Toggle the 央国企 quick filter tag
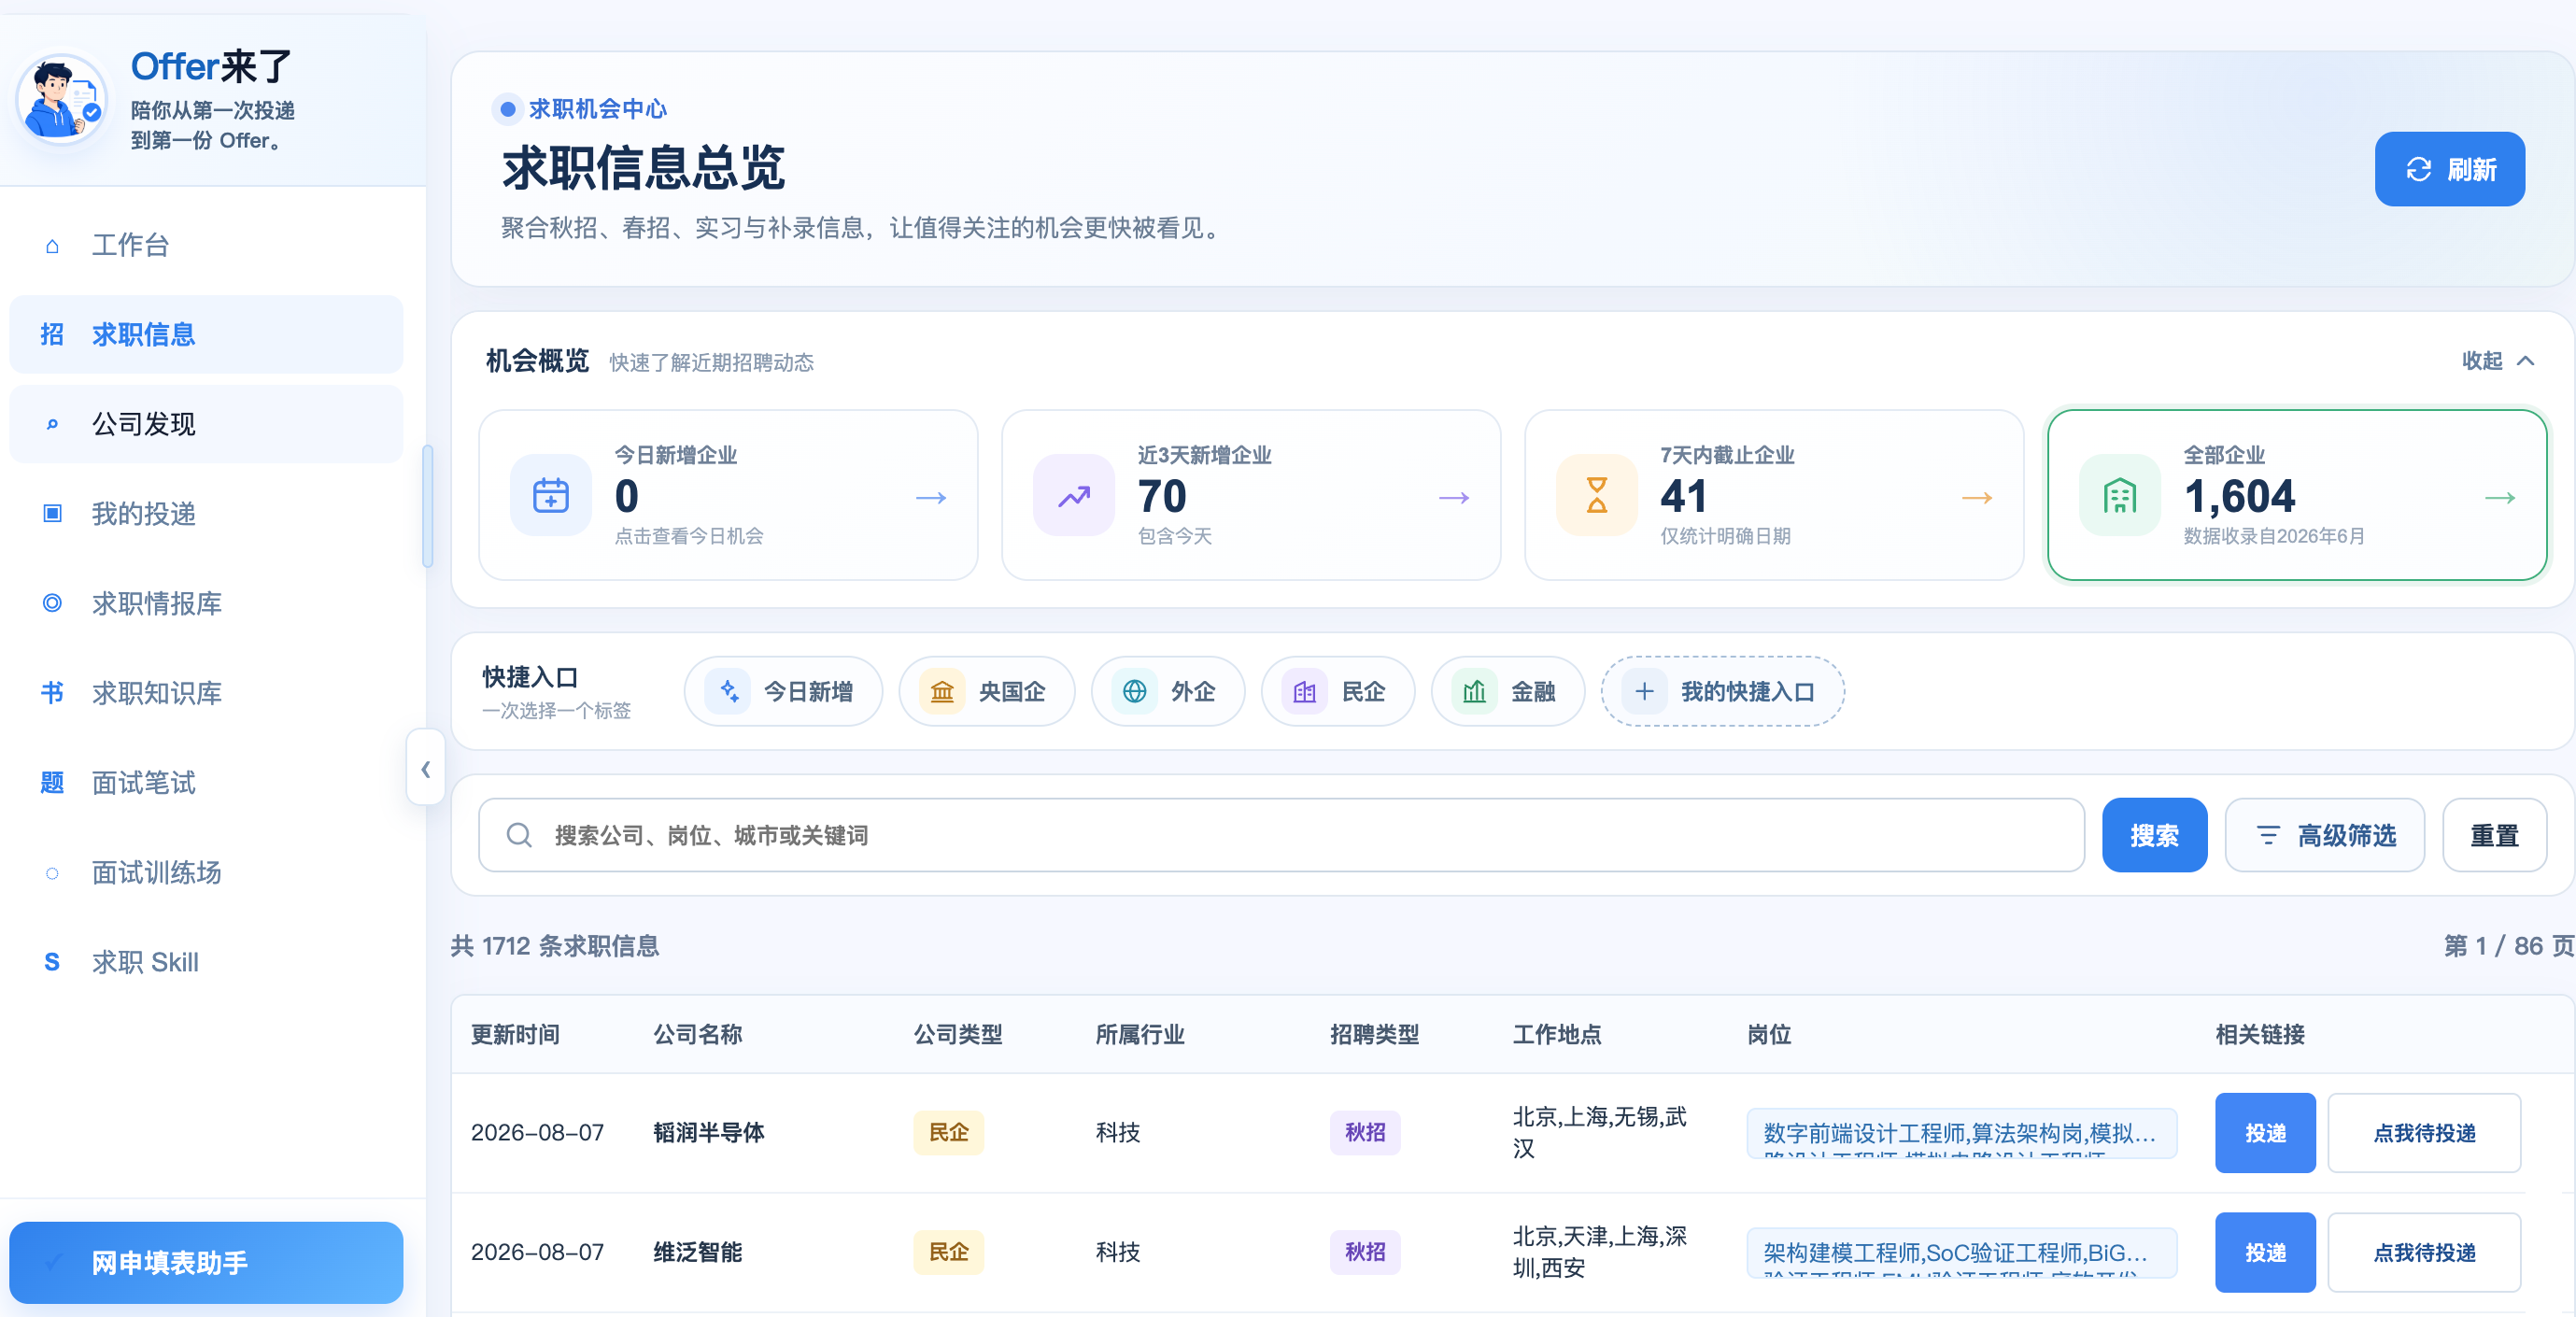Viewport: 2576px width, 1317px height. point(986,691)
